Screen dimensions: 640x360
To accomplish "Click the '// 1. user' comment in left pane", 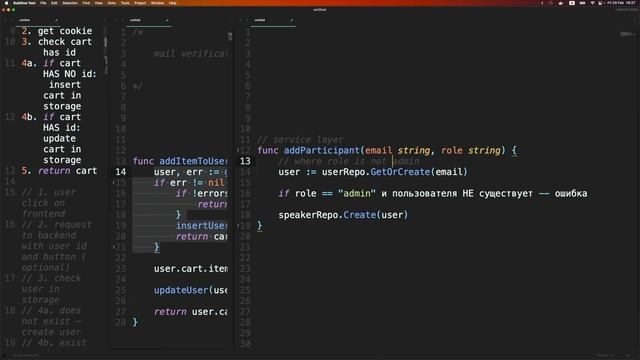I will pos(49,192).
